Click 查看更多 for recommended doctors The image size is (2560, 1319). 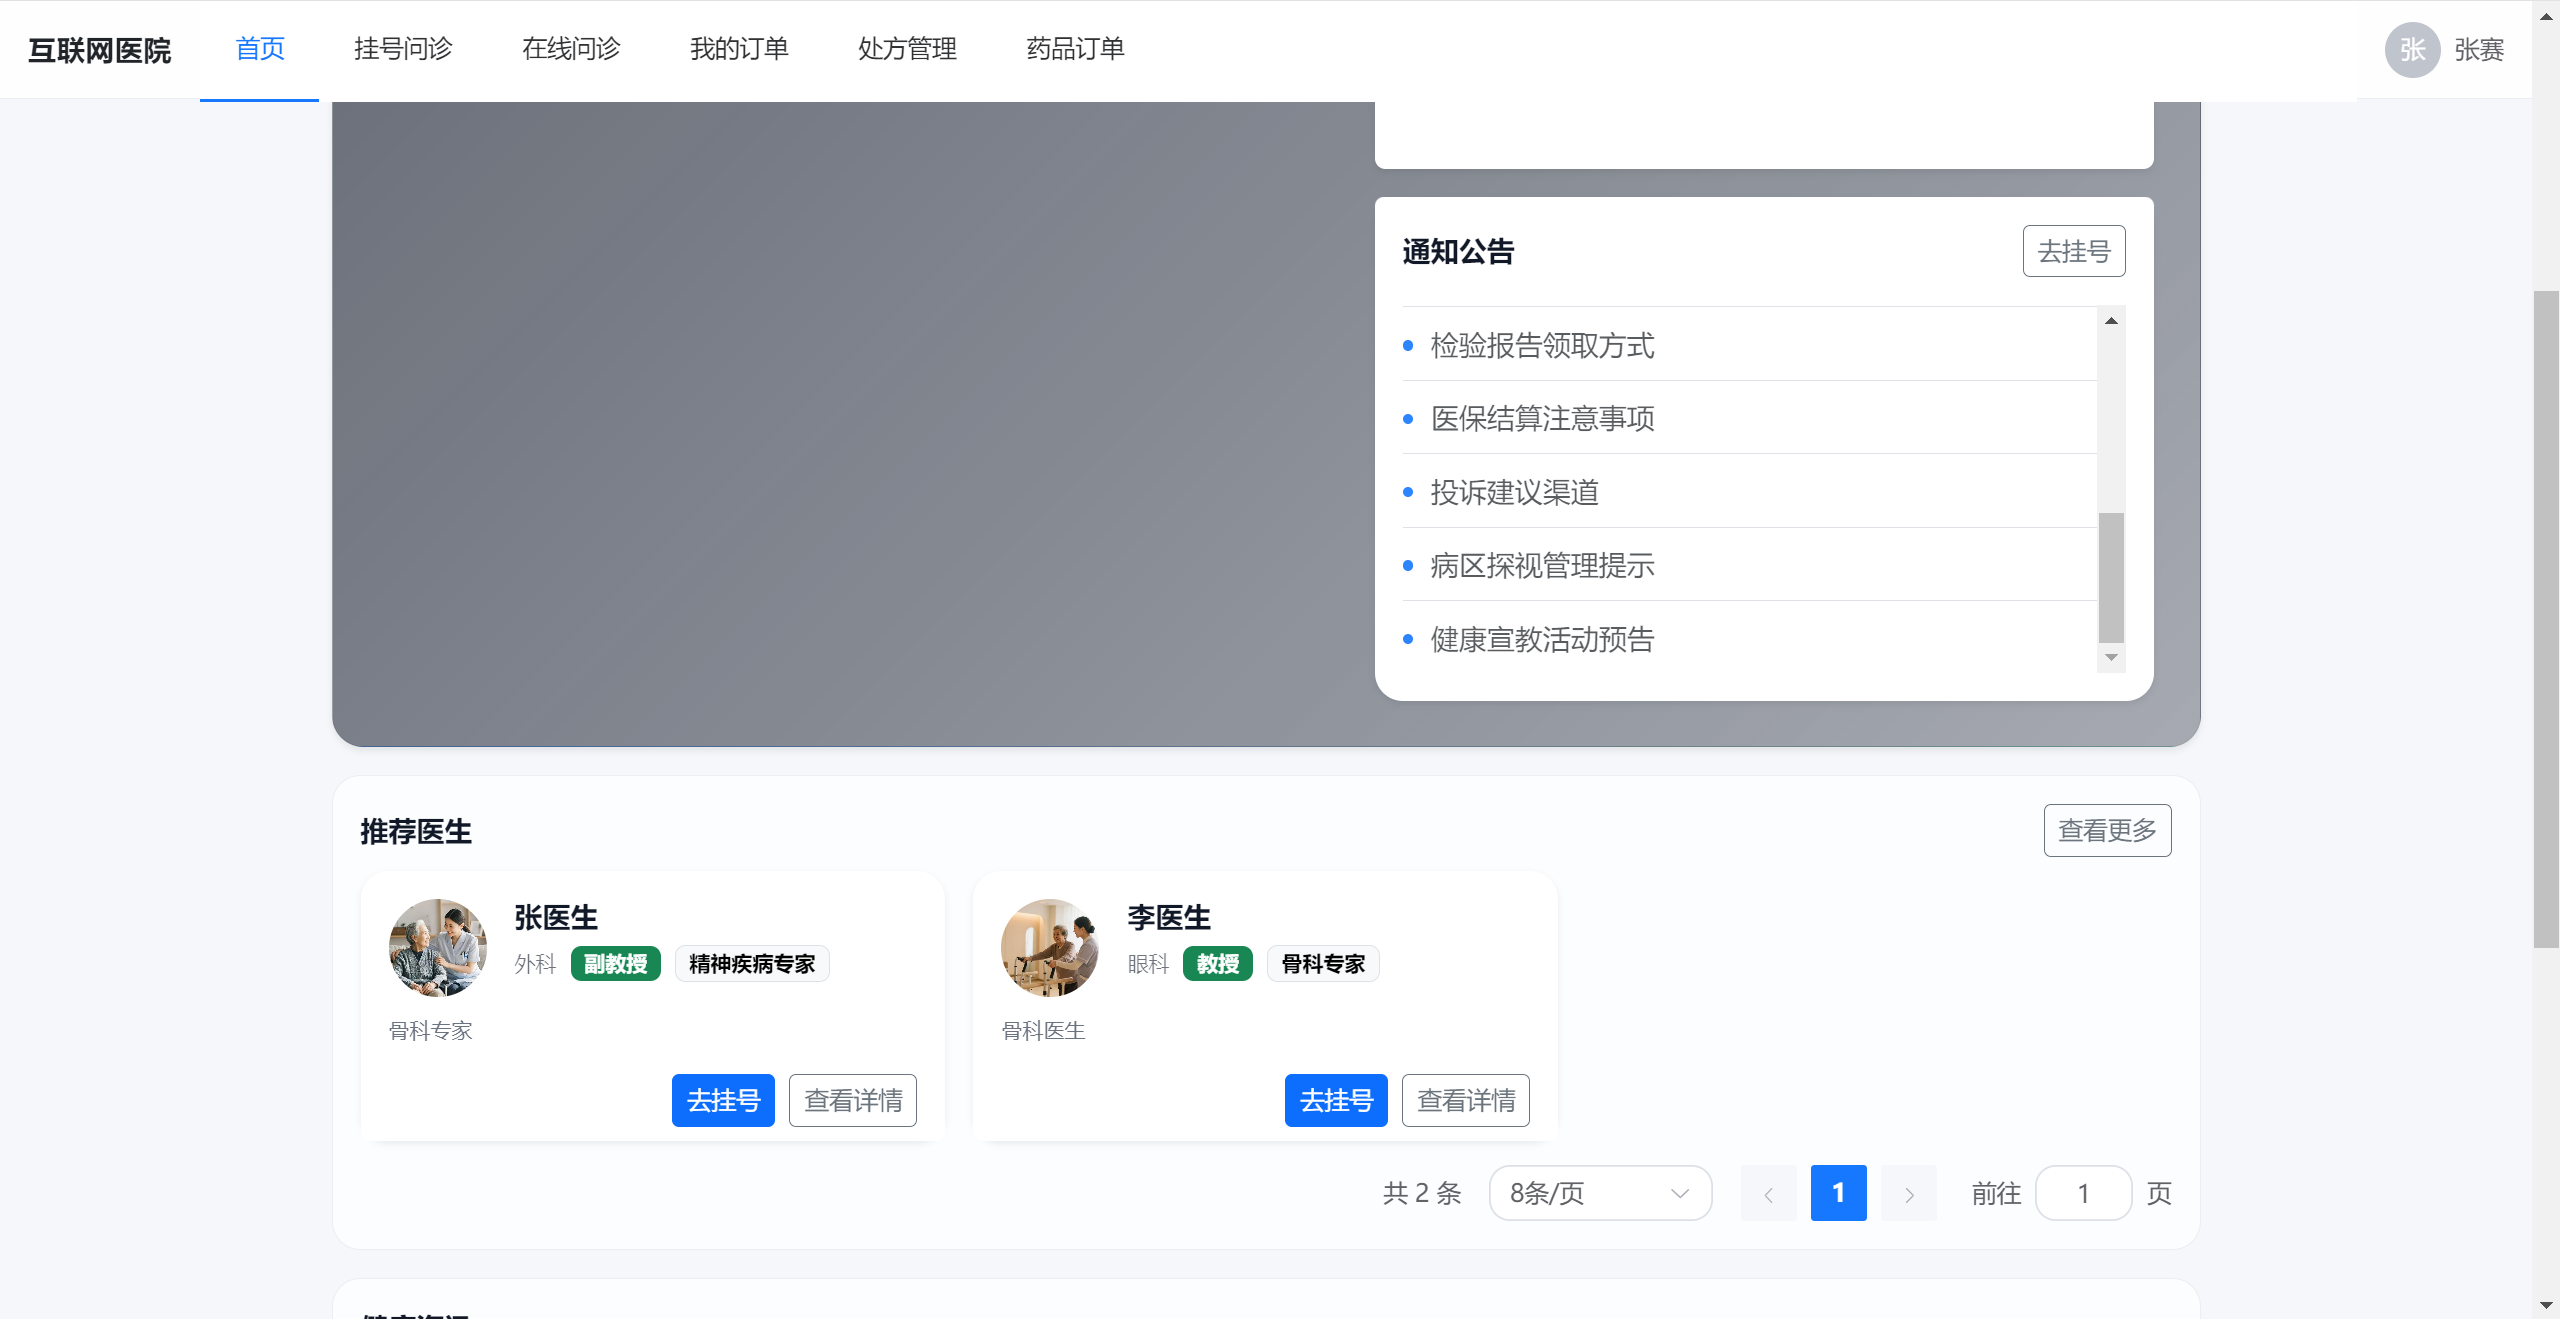click(2106, 830)
